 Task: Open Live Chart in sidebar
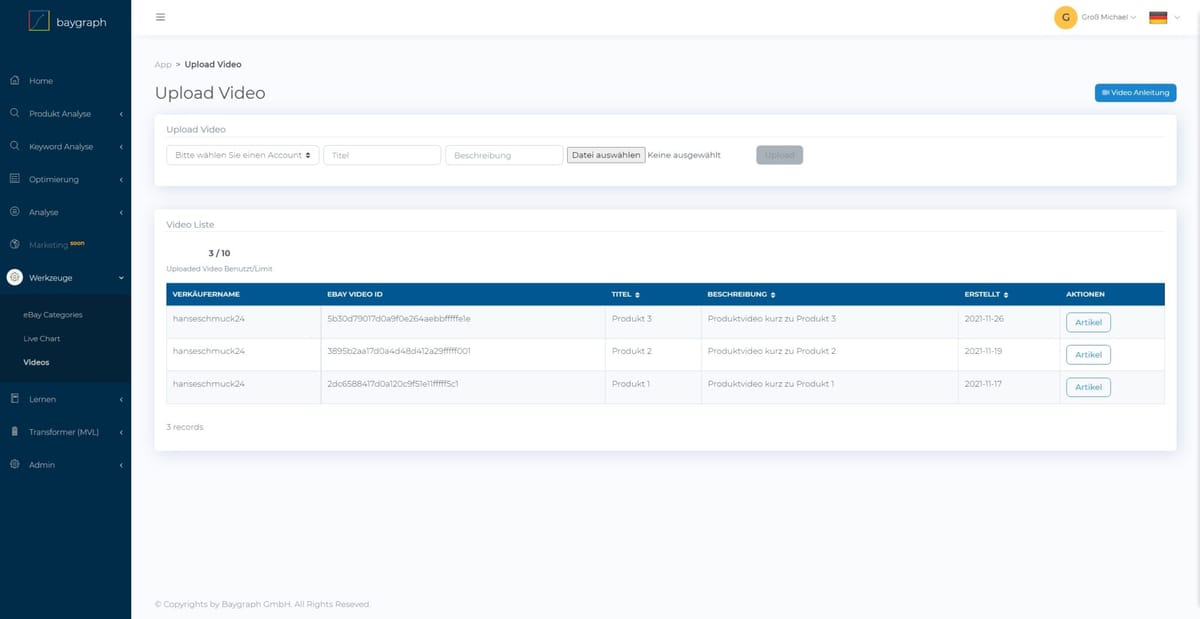tap(42, 339)
